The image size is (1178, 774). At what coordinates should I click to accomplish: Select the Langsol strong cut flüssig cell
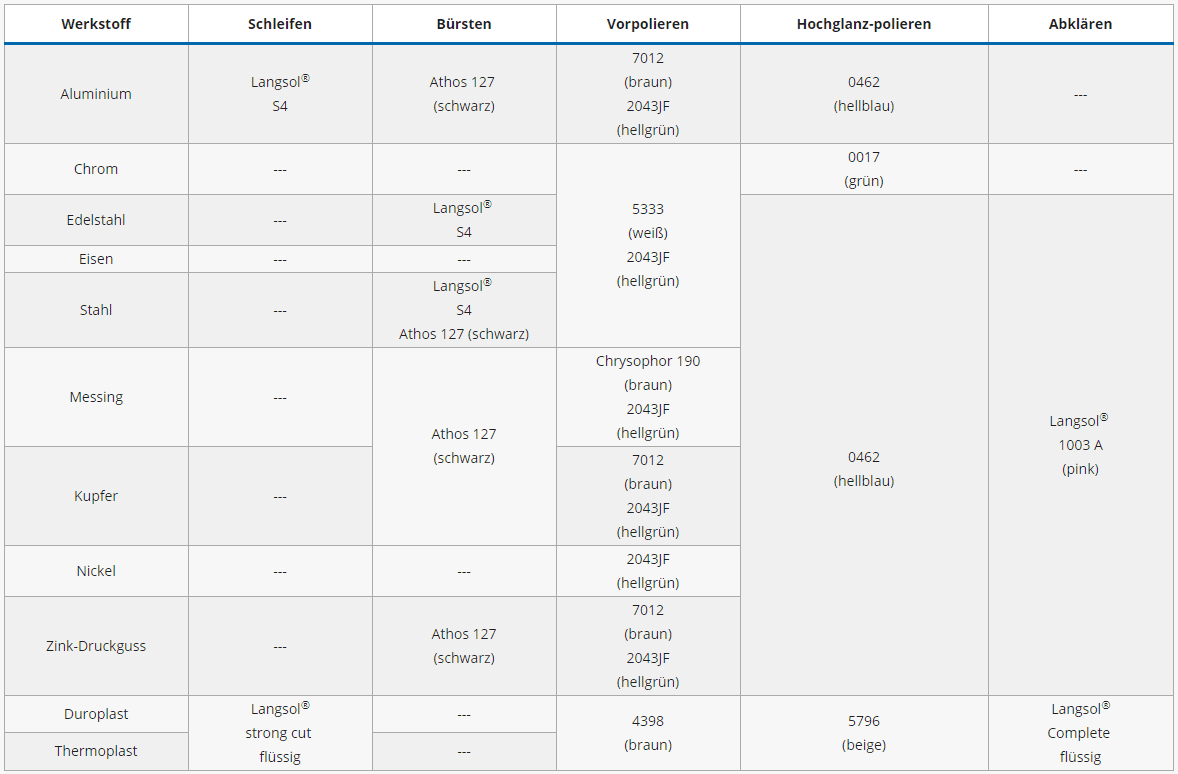(x=280, y=733)
